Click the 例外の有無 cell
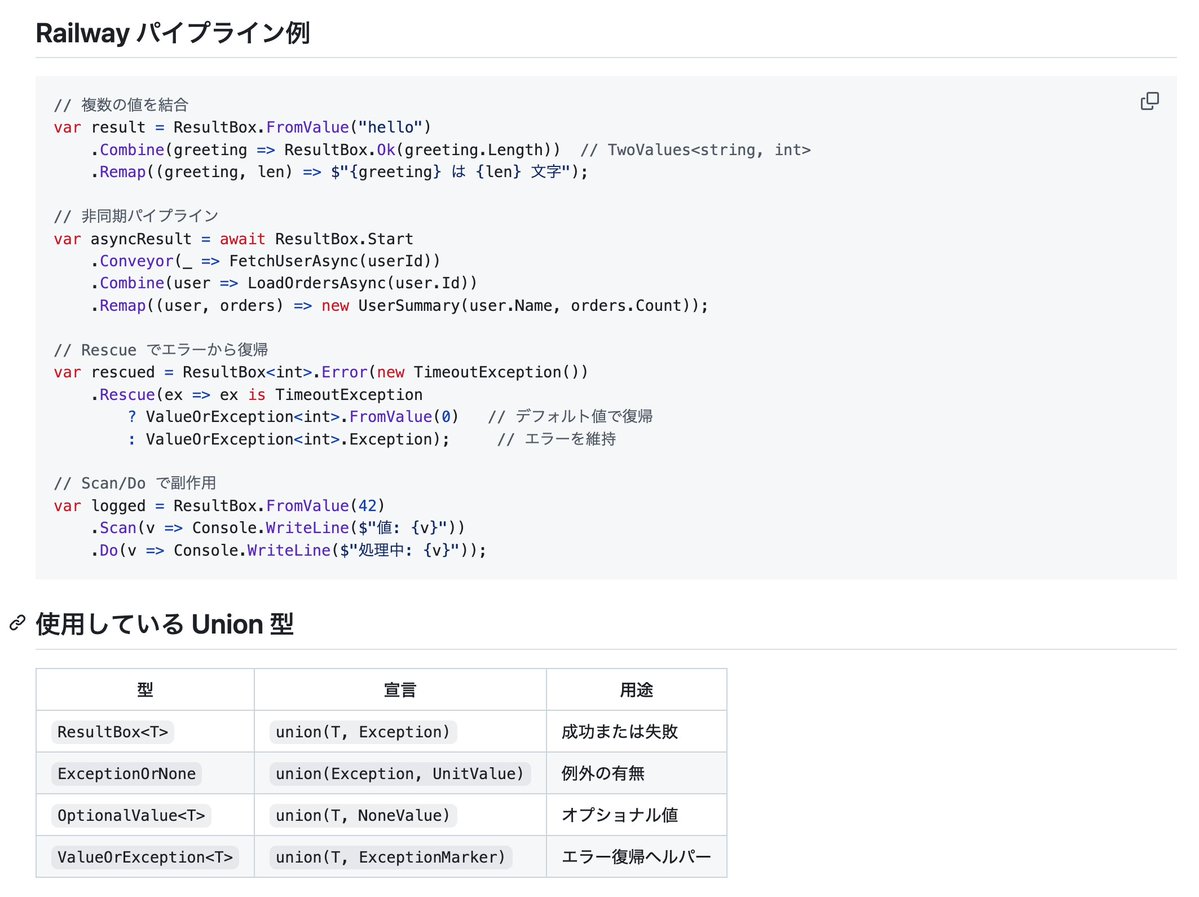The height and width of the screenshot is (897, 1199). [636, 773]
